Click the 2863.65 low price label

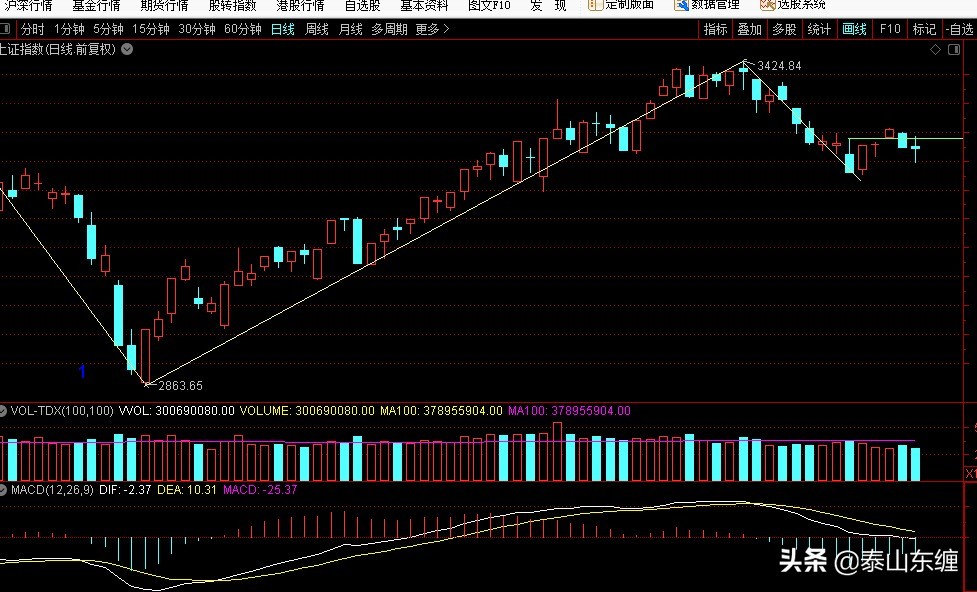tap(181, 386)
